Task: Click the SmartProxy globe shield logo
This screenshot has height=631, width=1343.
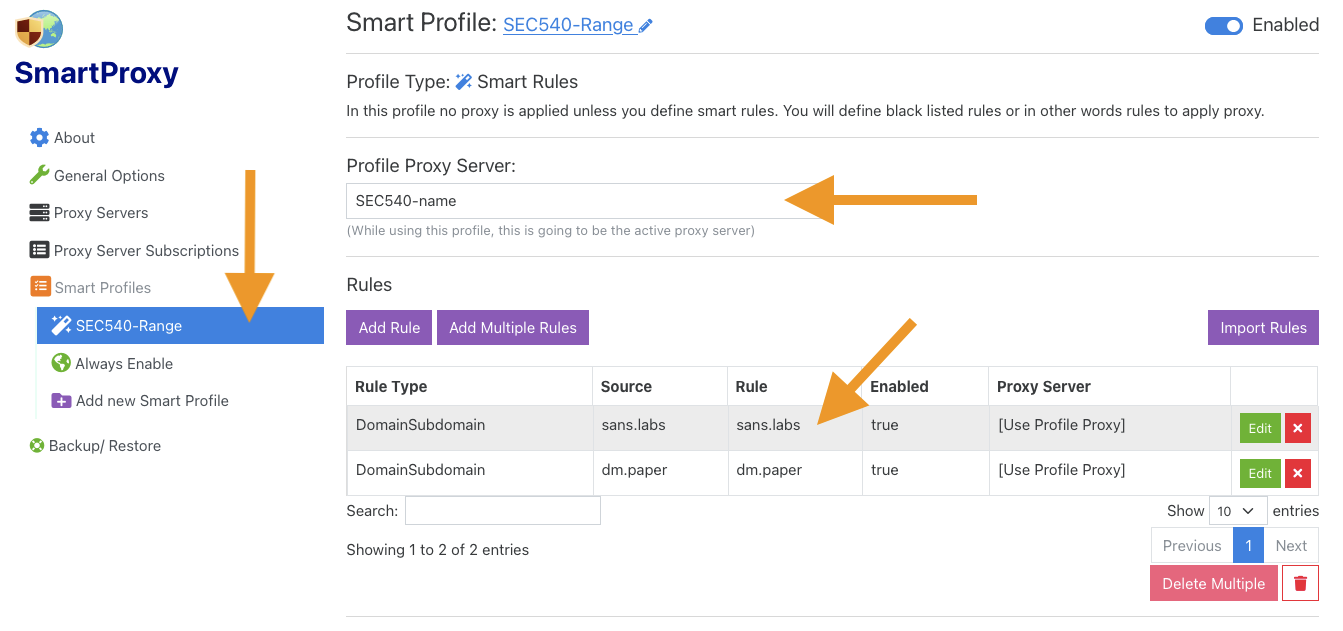Action: (39, 29)
